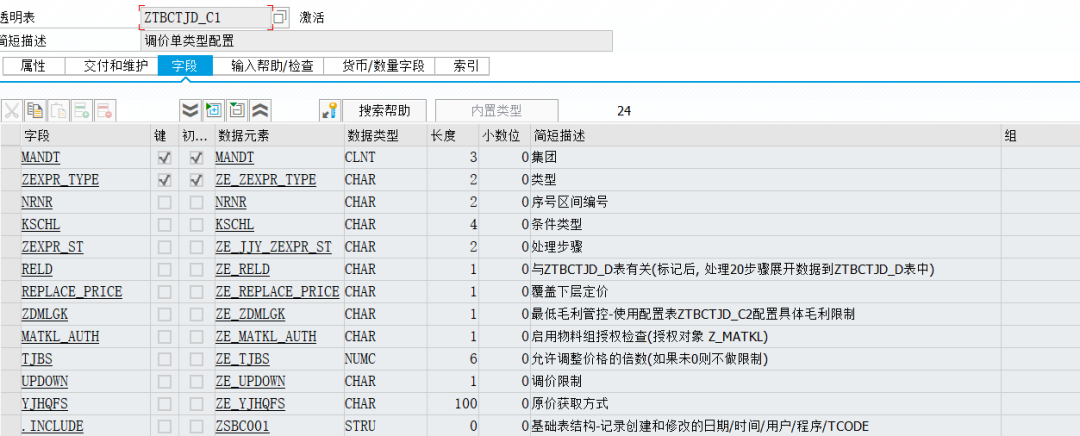The height and width of the screenshot is (436, 1080).
Task: Click the 数据类型 column header
Action: pyautogui.click(x=385, y=136)
